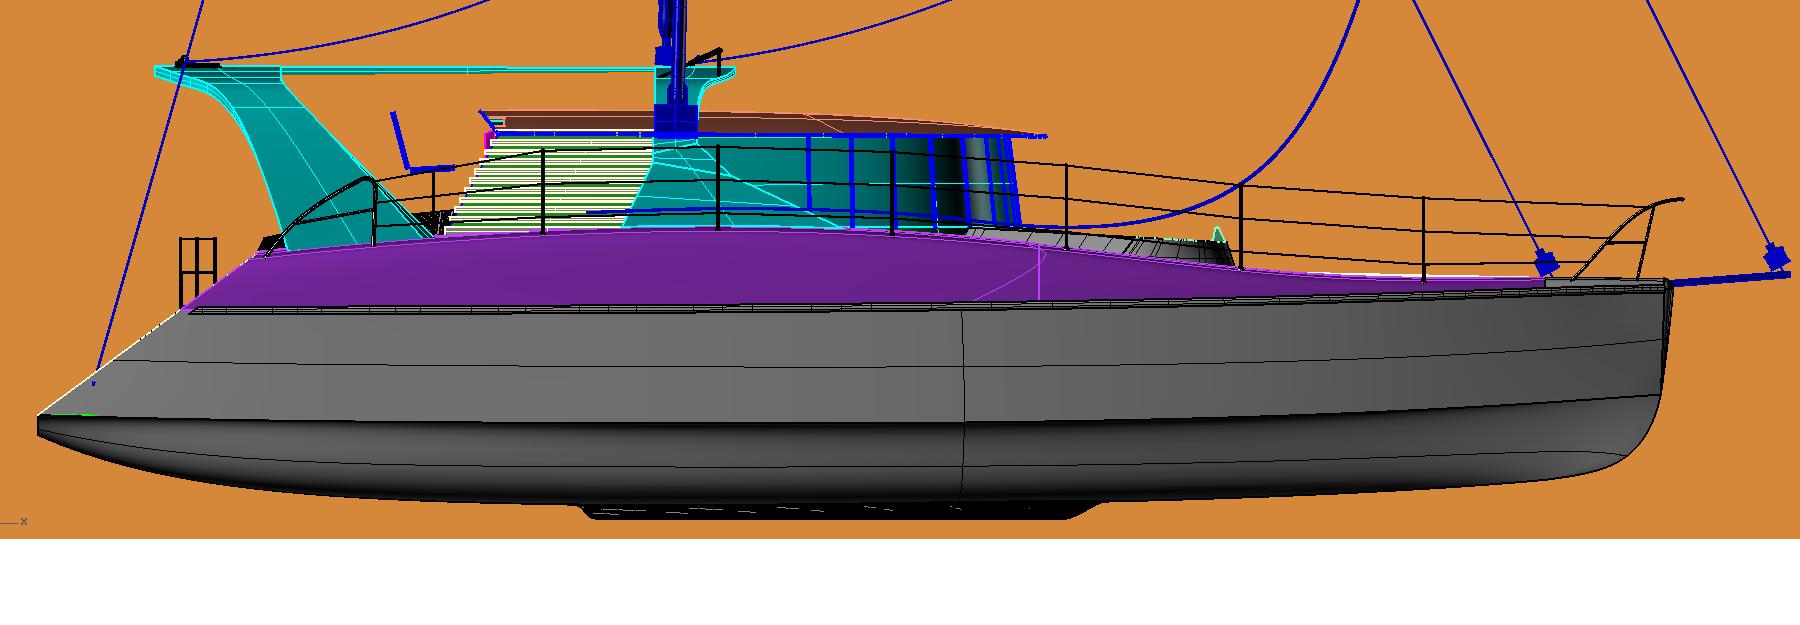The width and height of the screenshot is (1800, 625).
Task: Click the blue furler drum on bowsprit tip
Action: [x=1776, y=257]
